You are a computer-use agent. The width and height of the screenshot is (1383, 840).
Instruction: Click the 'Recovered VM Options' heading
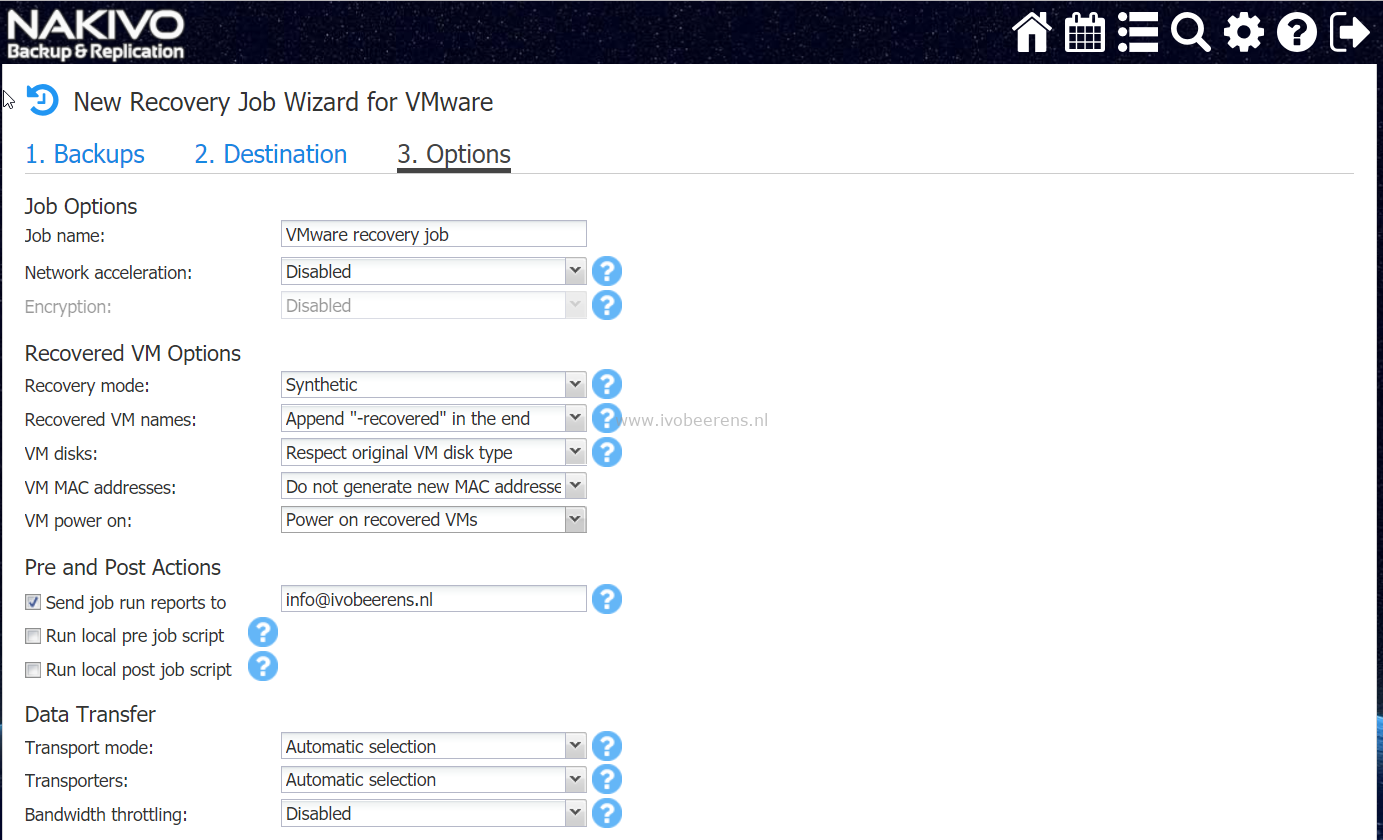coord(133,353)
